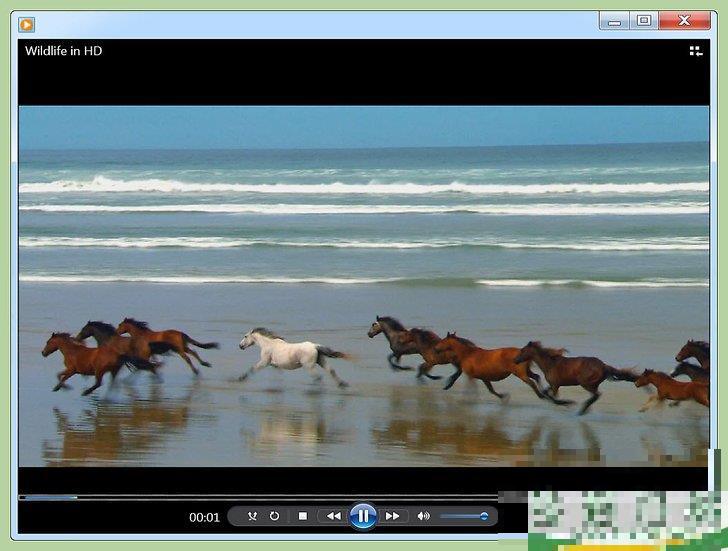Close the media player window
Image resolution: width=728 pixels, height=551 pixels.
(685, 21)
